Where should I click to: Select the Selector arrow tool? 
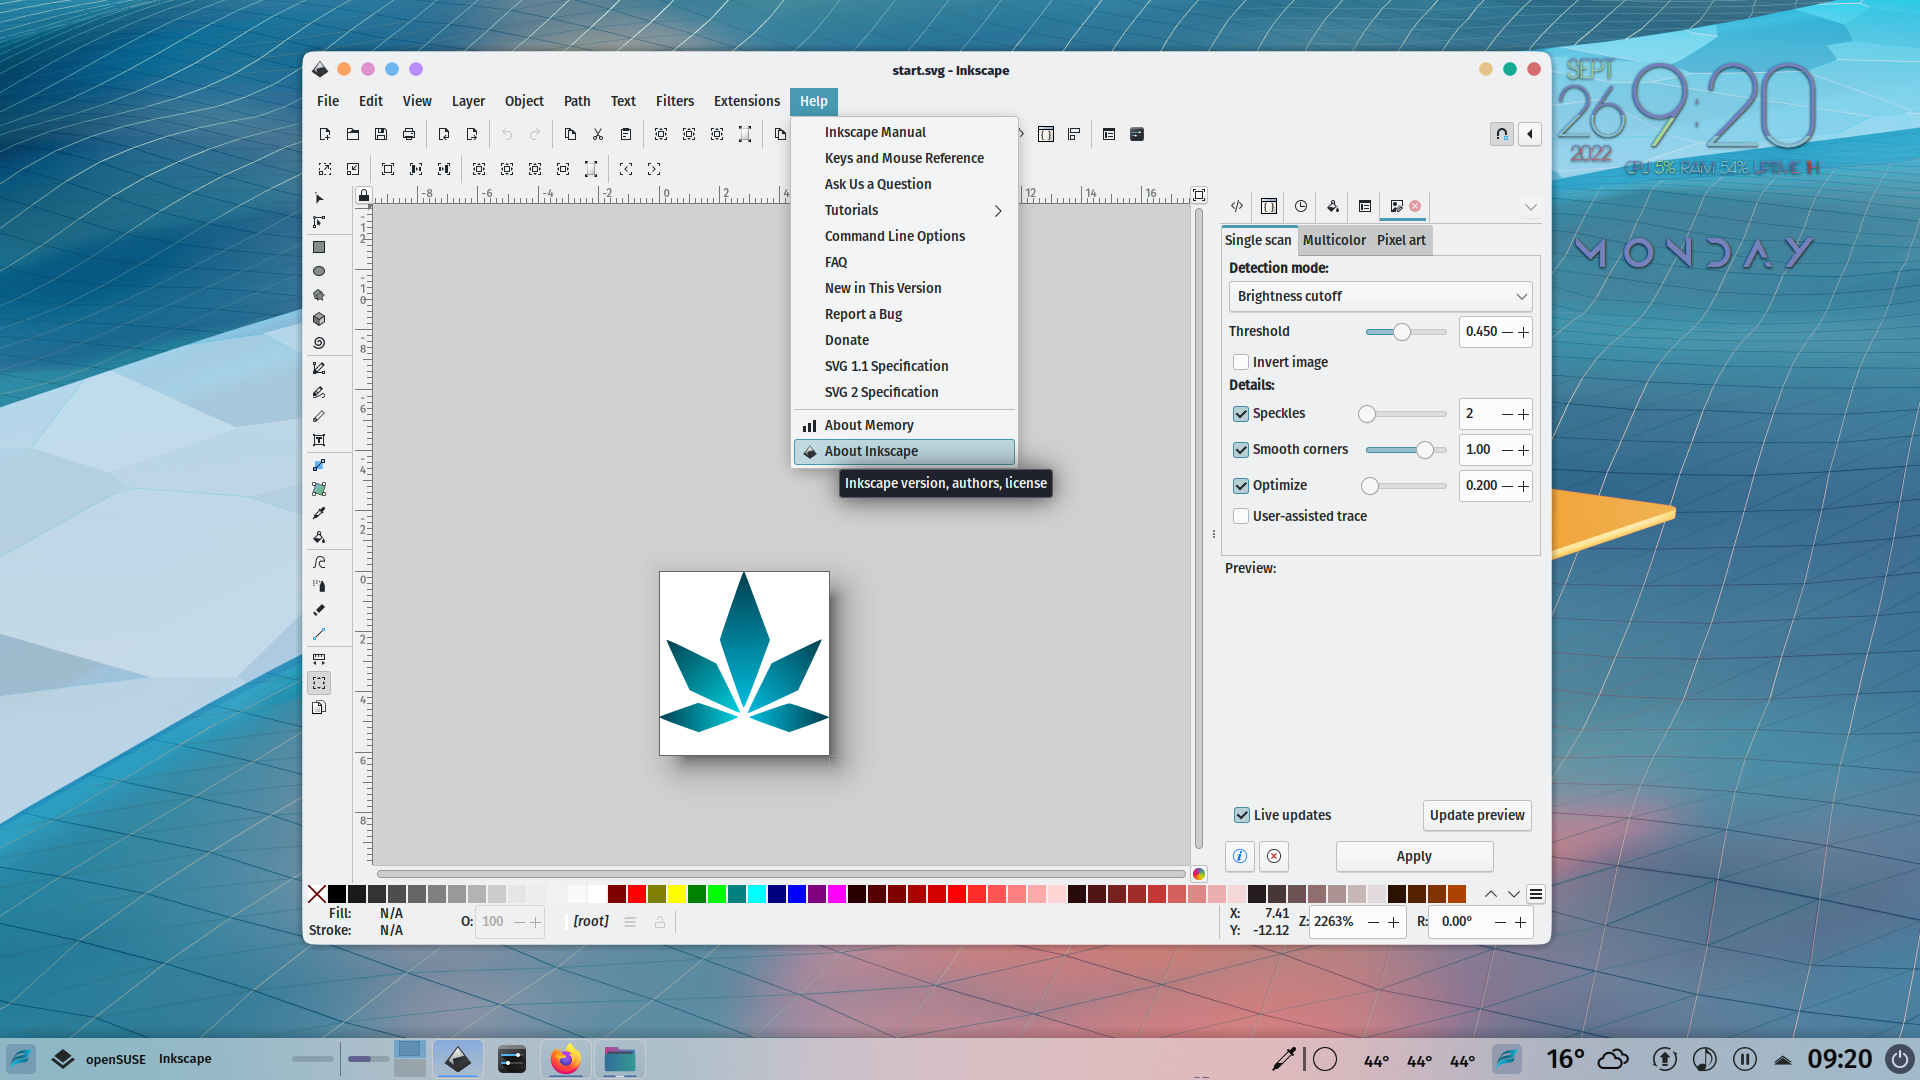(319, 198)
